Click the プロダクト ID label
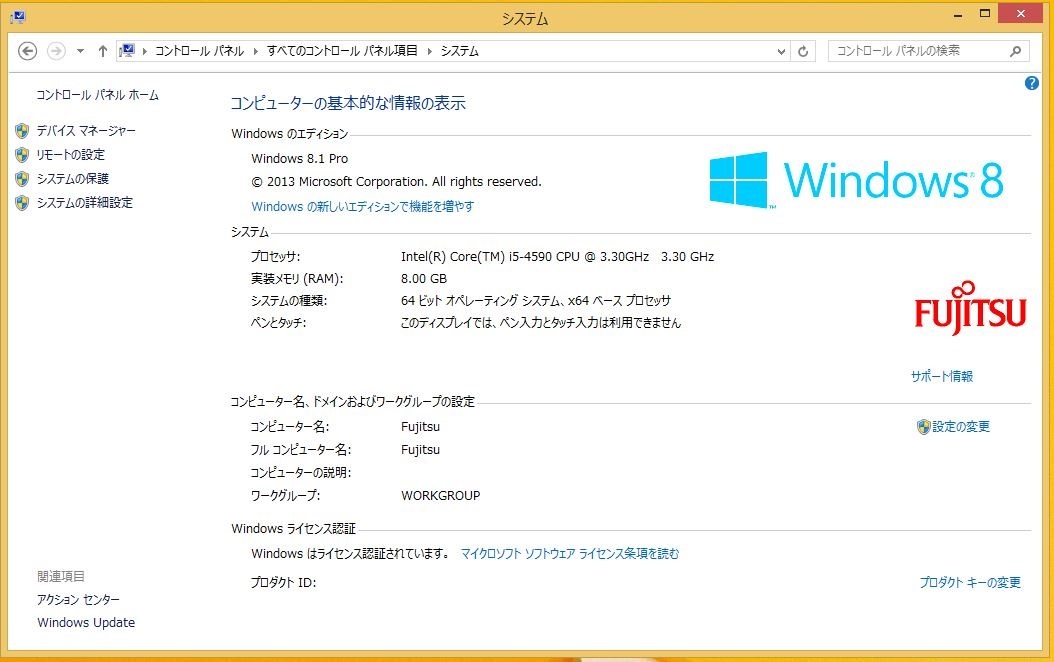Viewport: 1054px width, 662px height. click(283, 583)
